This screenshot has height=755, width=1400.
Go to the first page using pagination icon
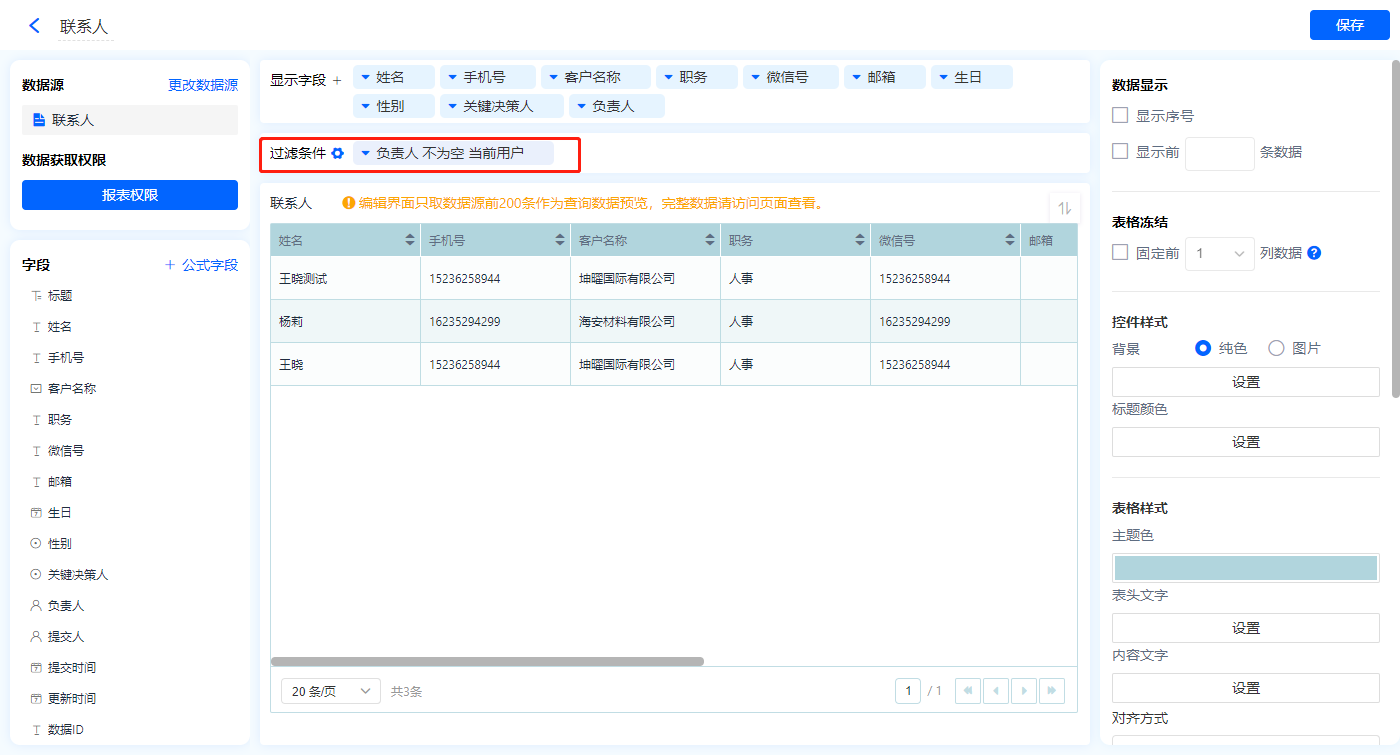[x=968, y=691]
